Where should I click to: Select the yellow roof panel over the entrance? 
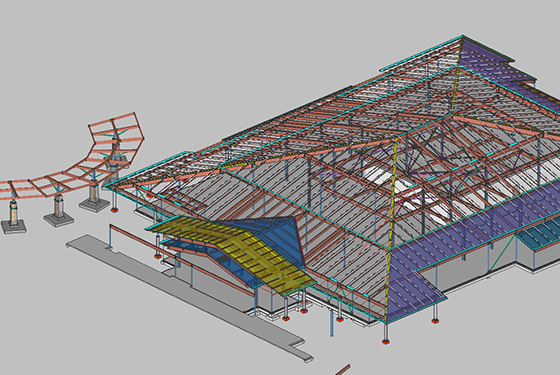[x=236, y=250]
